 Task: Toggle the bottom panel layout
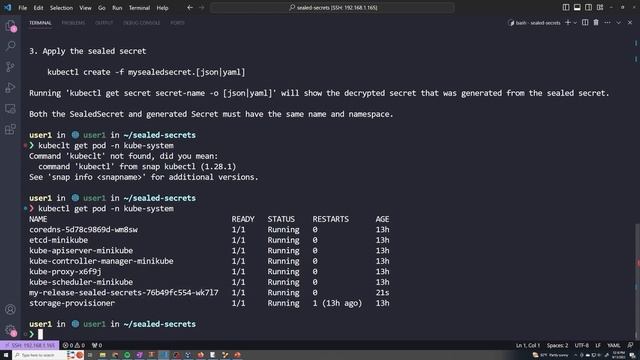pos(577,7)
